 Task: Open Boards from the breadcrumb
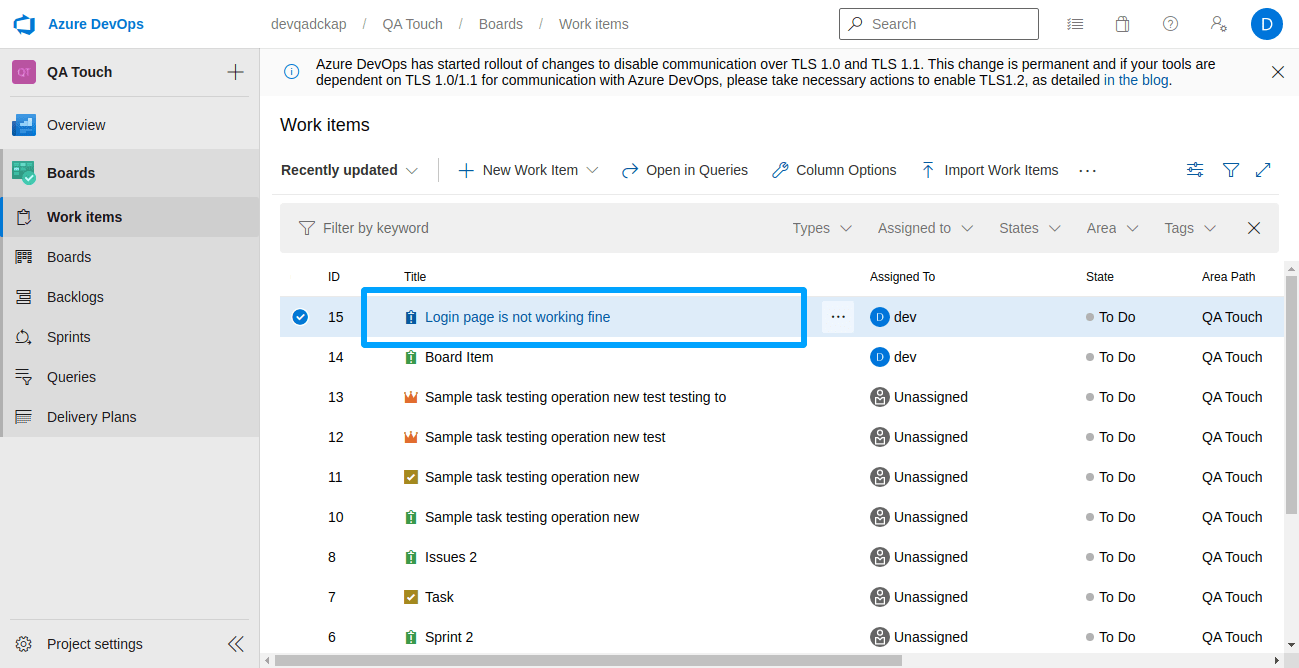point(500,23)
